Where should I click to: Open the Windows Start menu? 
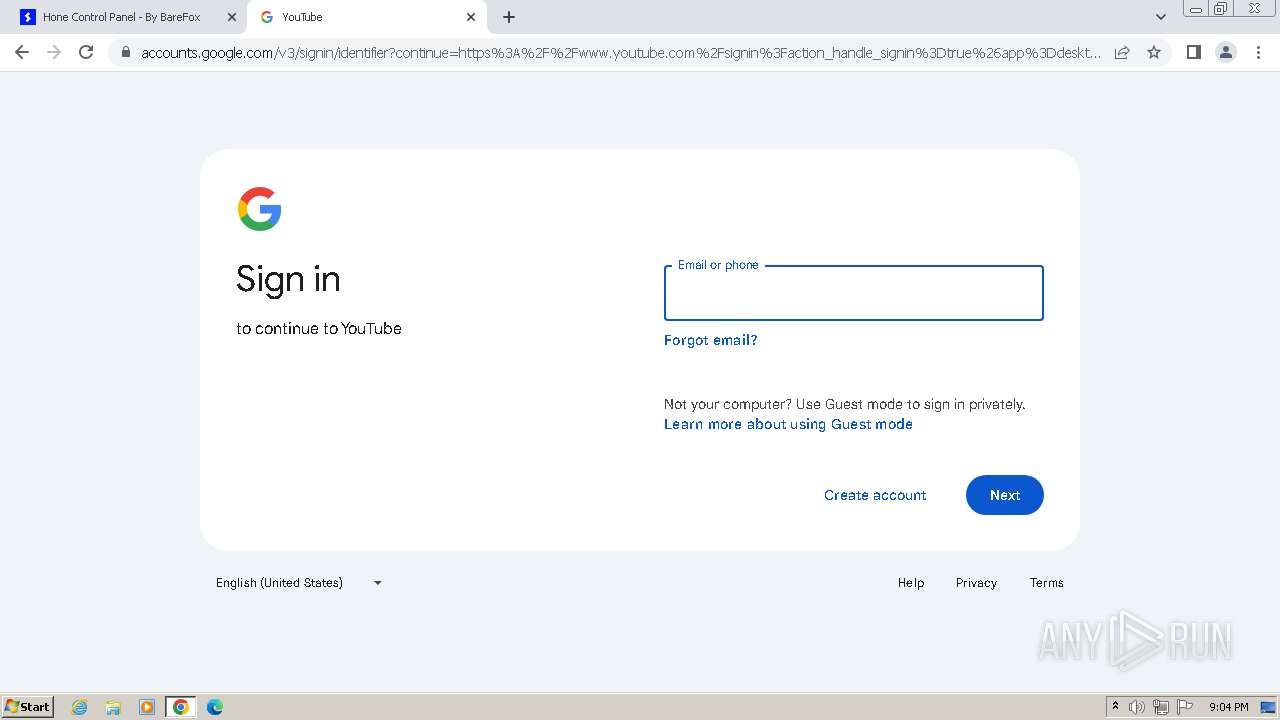(28, 707)
